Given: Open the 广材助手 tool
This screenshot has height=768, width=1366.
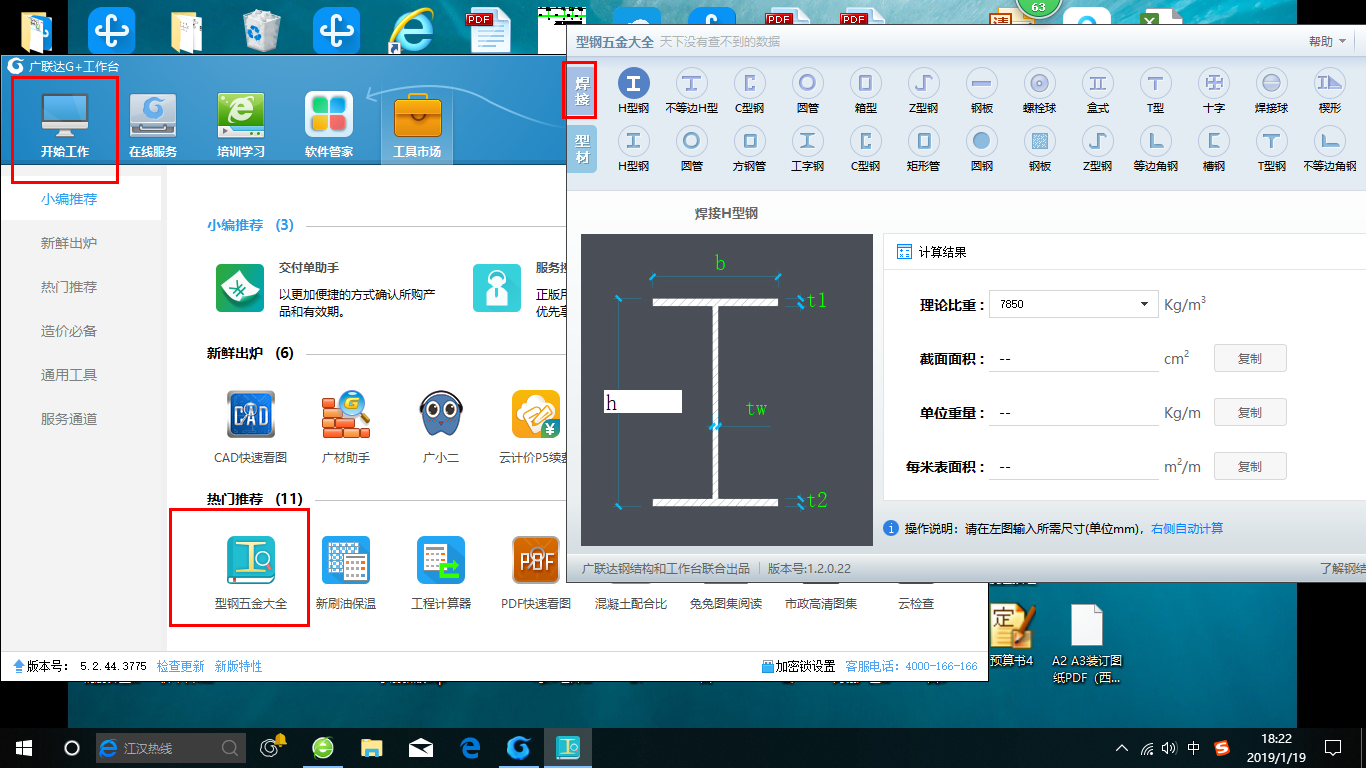Looking at the screenshot, I should [x=346, y=427].
